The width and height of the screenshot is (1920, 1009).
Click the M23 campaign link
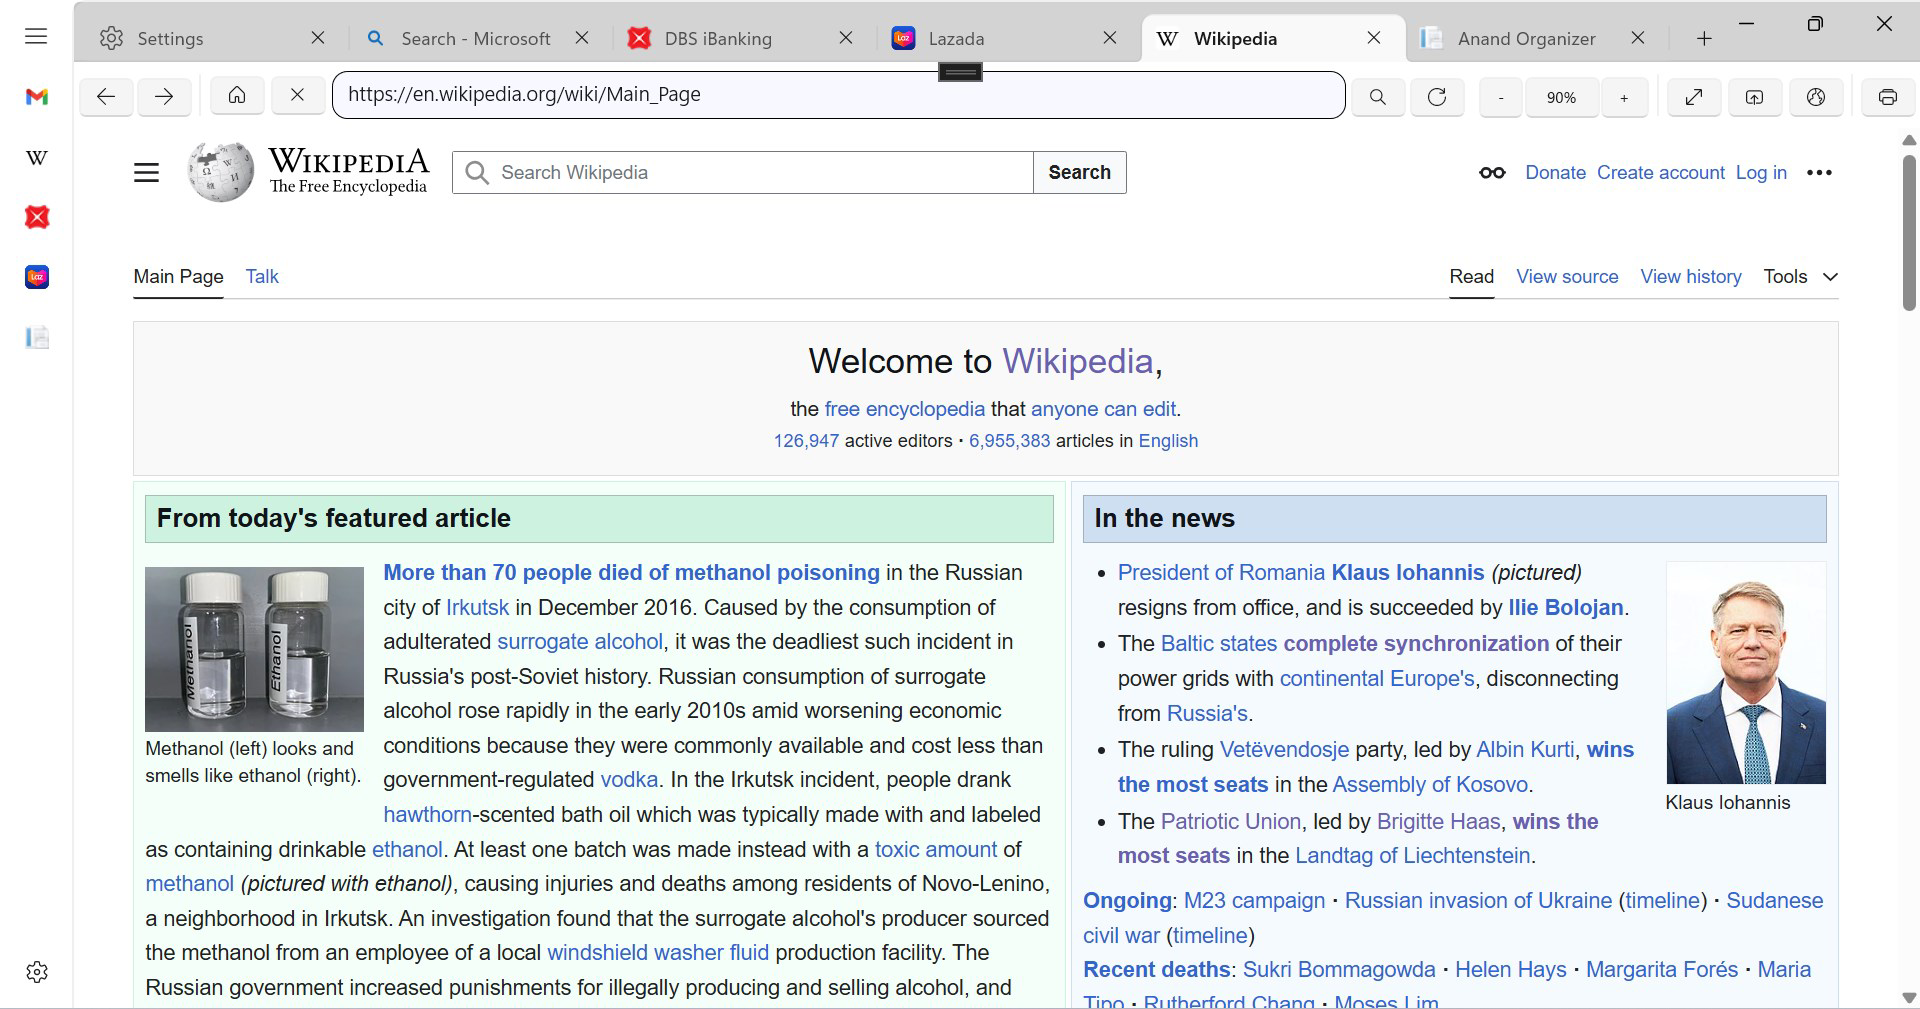coord(1254,901)
